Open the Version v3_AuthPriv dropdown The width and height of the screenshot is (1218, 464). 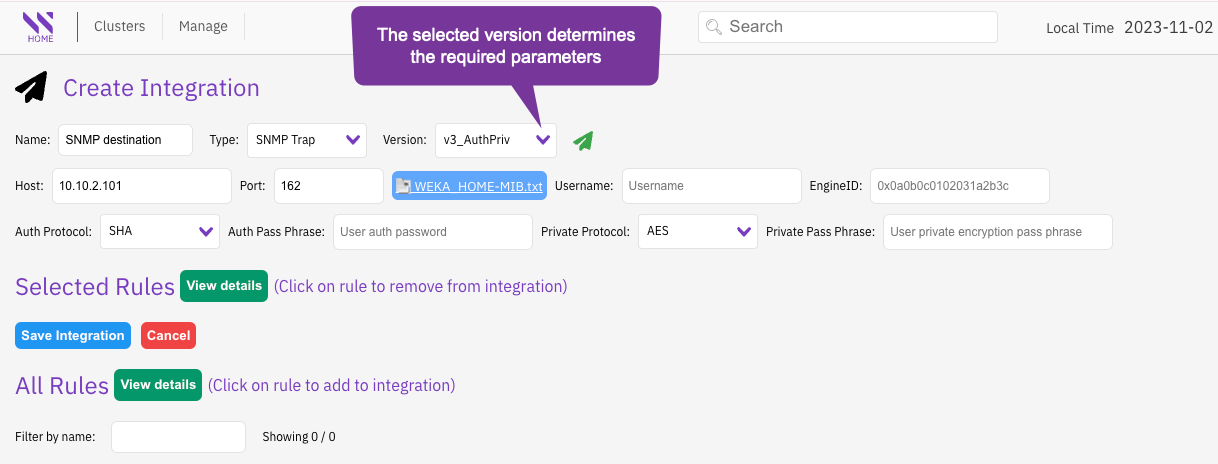pos(496,140)
